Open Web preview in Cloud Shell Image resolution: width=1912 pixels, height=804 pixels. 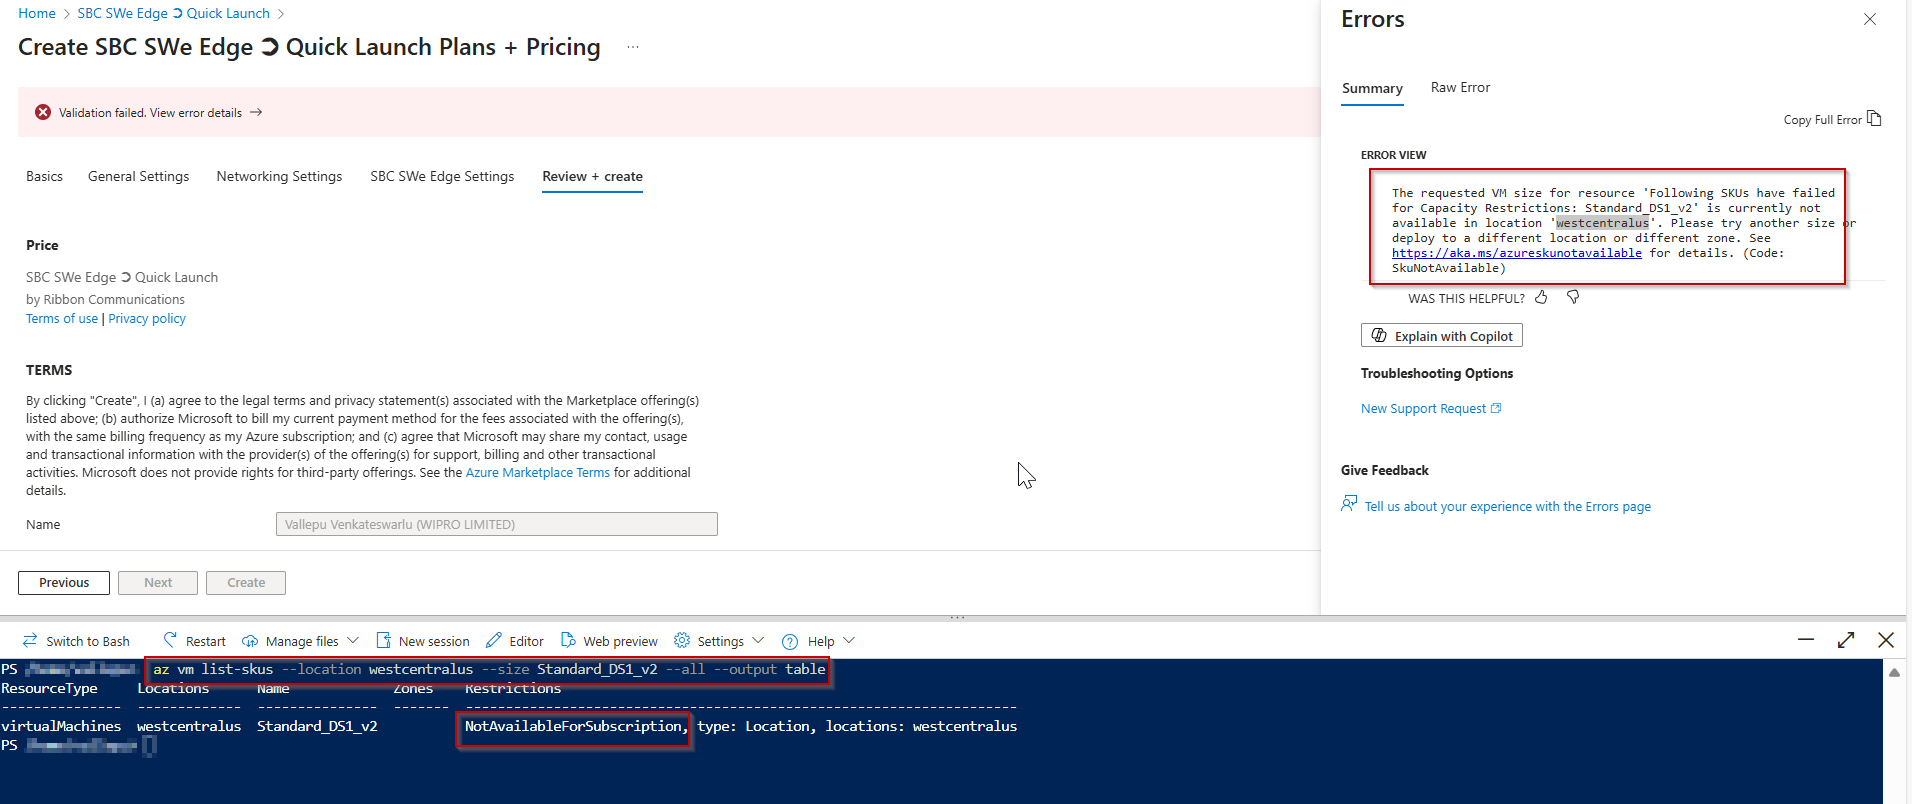coord(609,641)
